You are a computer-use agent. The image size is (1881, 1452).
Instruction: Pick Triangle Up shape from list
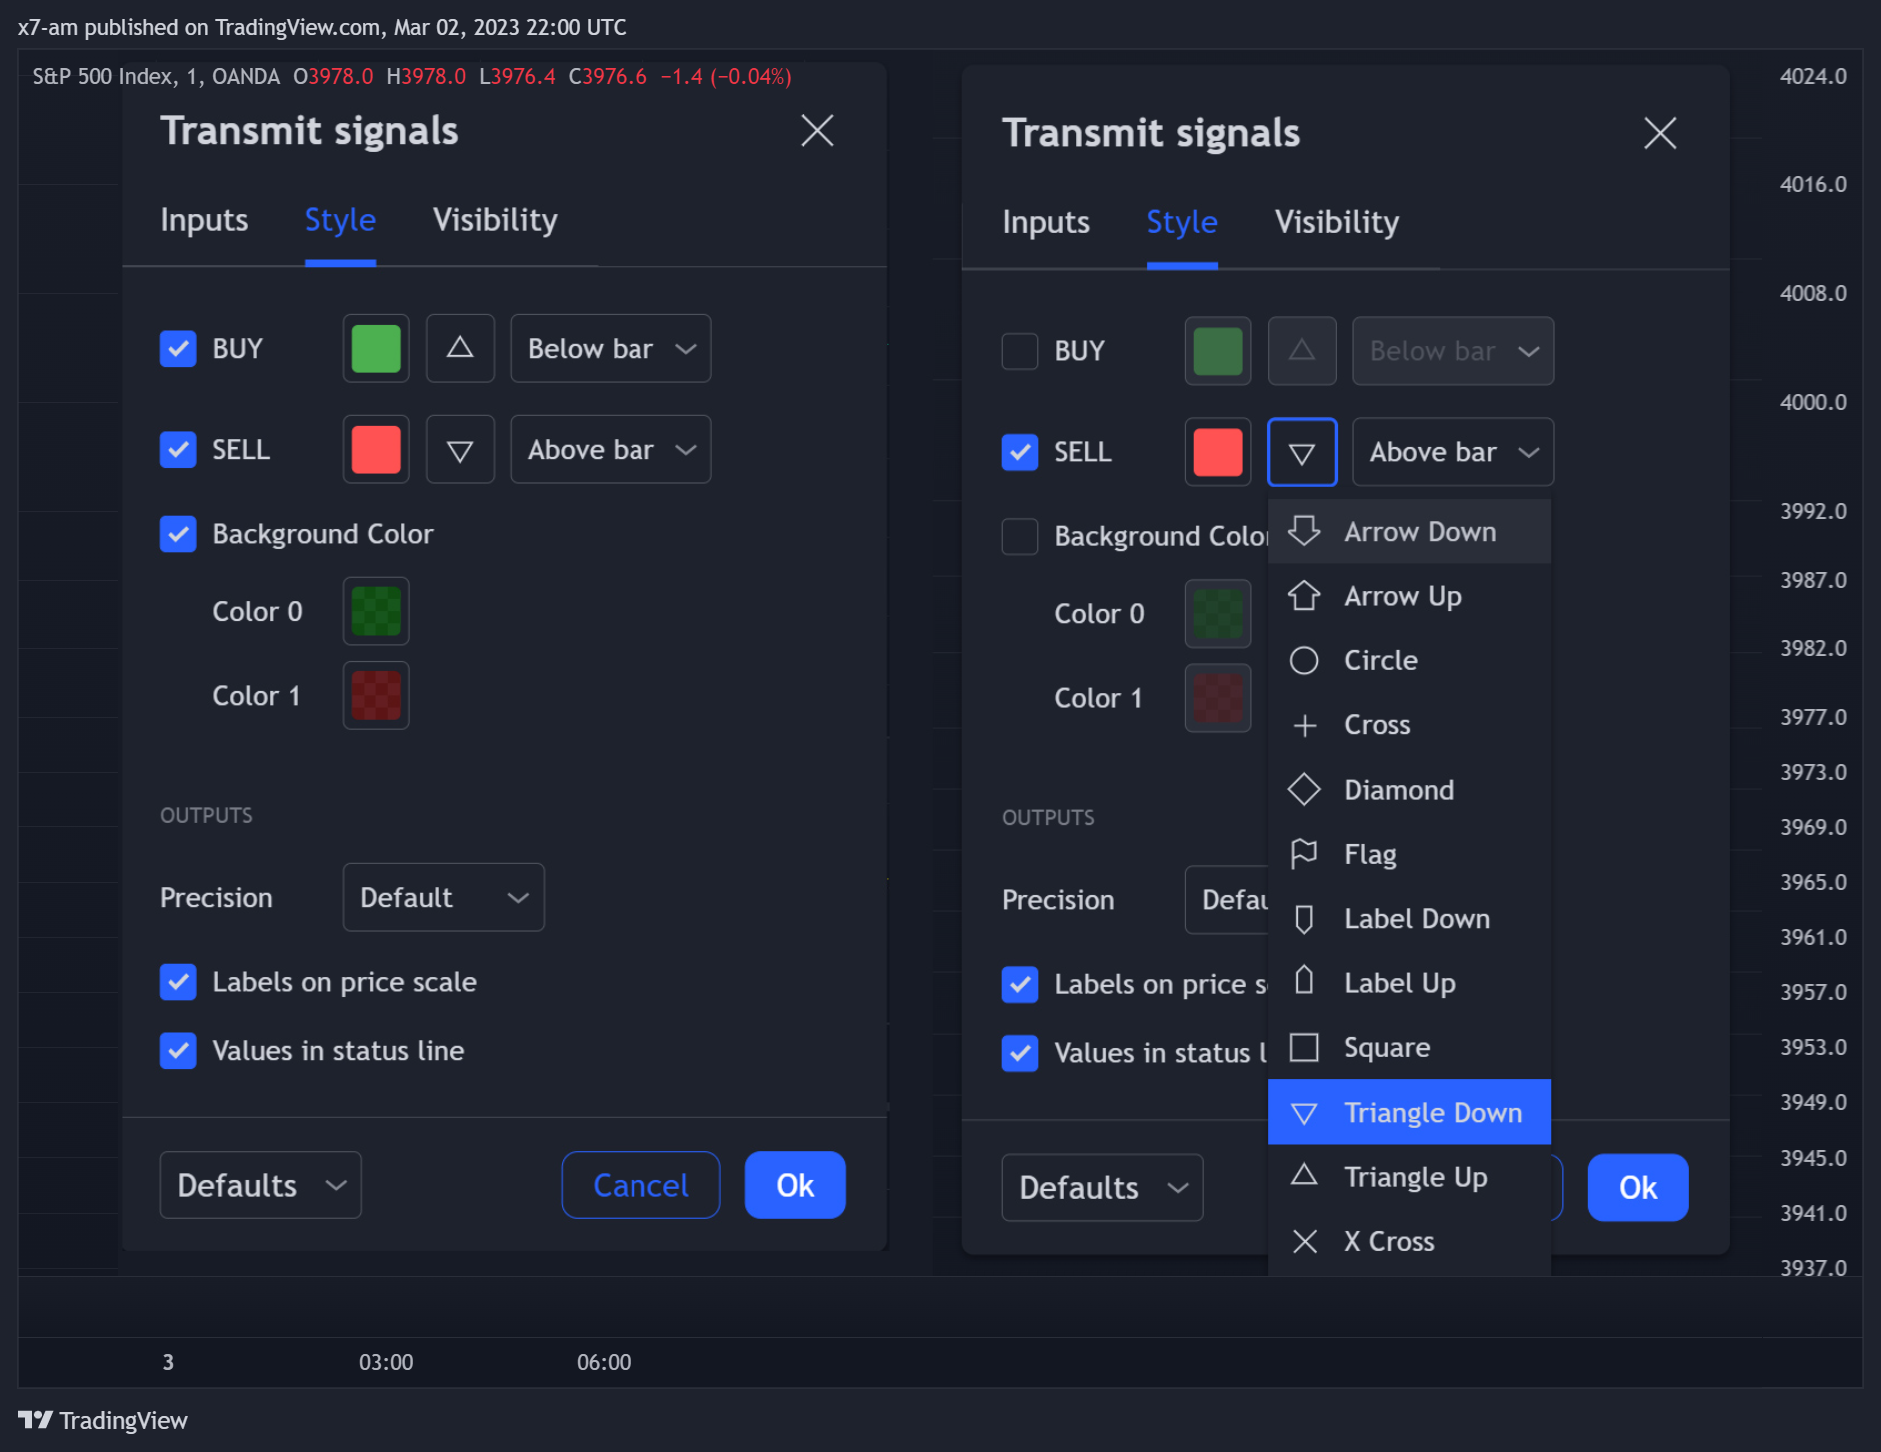pos(1409,1176)
